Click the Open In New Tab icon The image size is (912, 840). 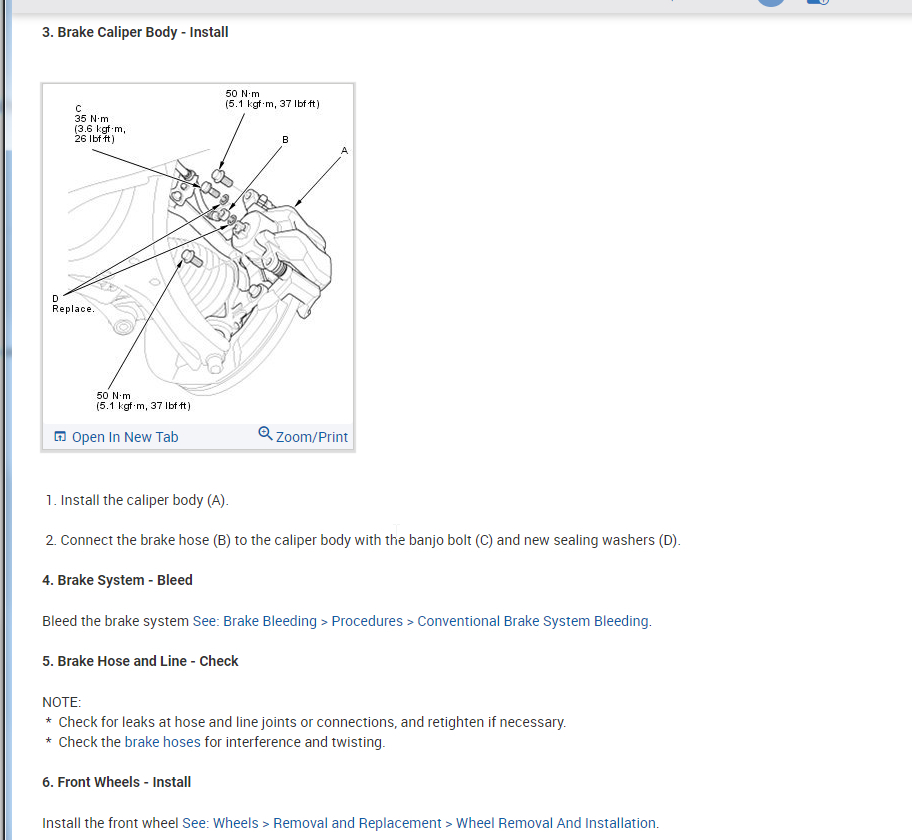(x=60, y=436)
